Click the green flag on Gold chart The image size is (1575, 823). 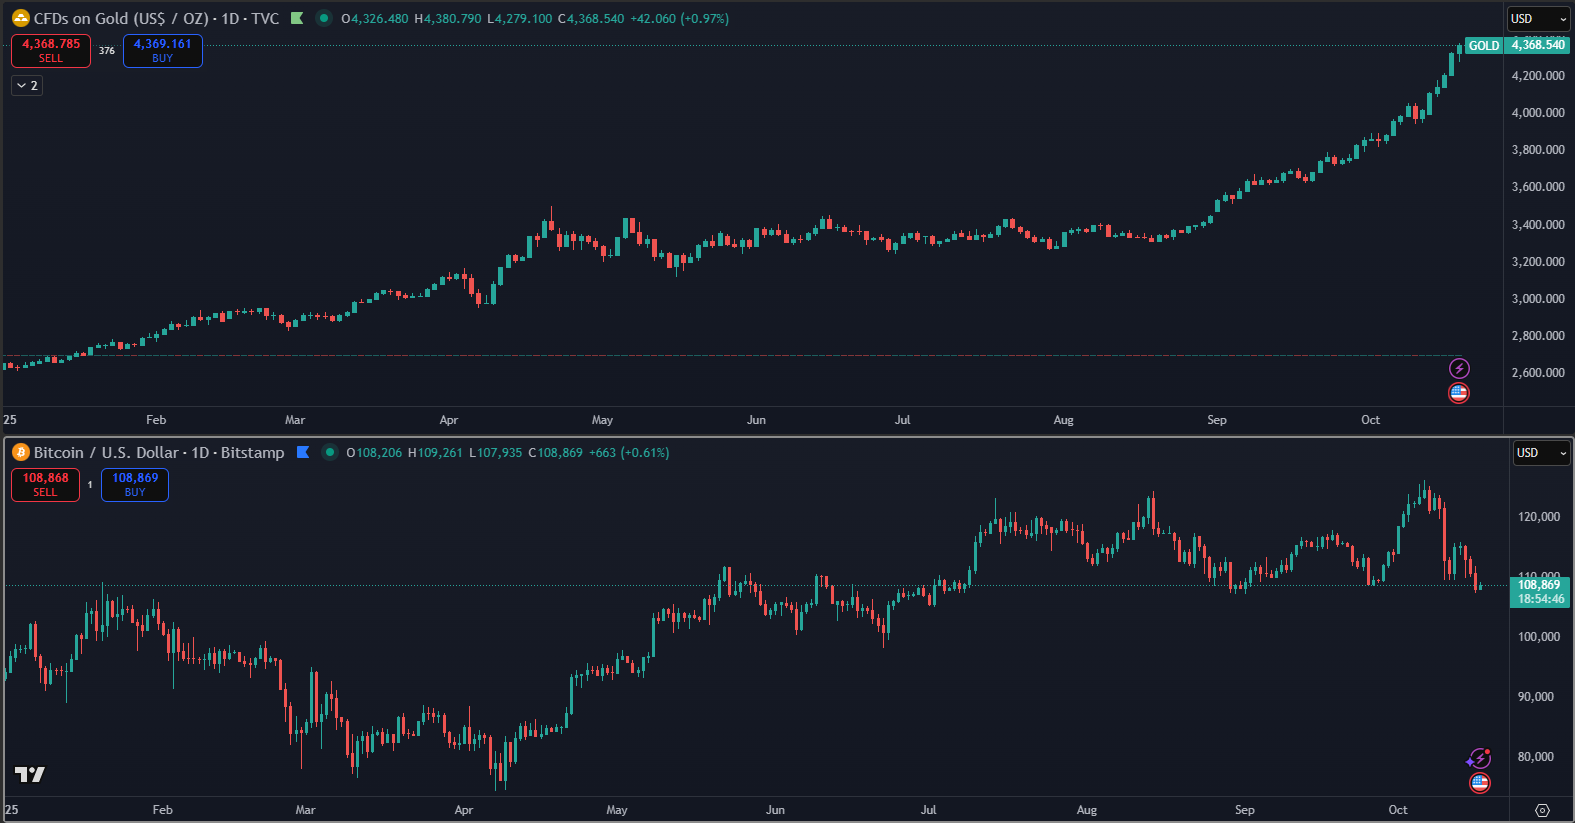click(x=297, y=18)
